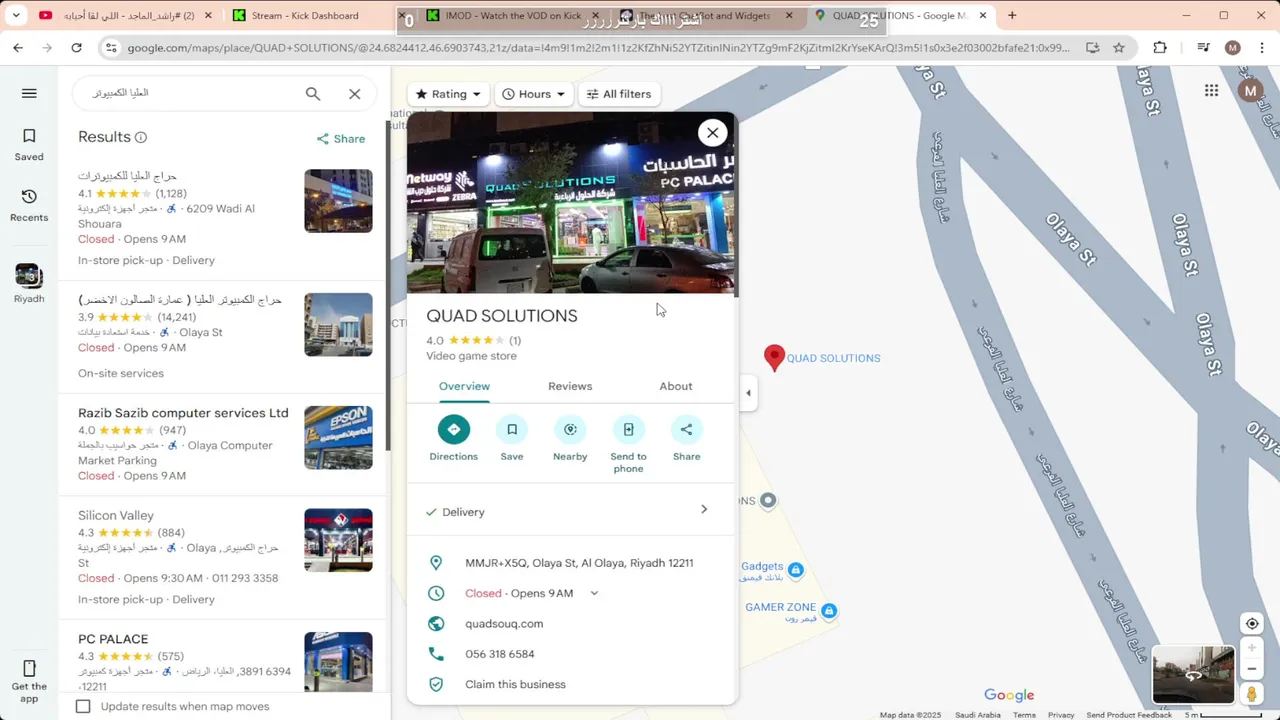Reload the browser page
This screenshot has height=720, width=1280.
(x=76, y=47)
